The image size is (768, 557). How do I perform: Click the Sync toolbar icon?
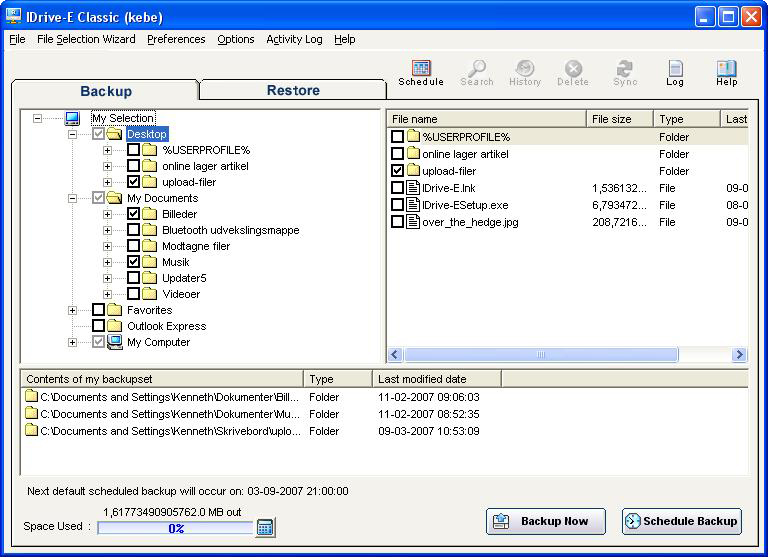click(625, 70)
